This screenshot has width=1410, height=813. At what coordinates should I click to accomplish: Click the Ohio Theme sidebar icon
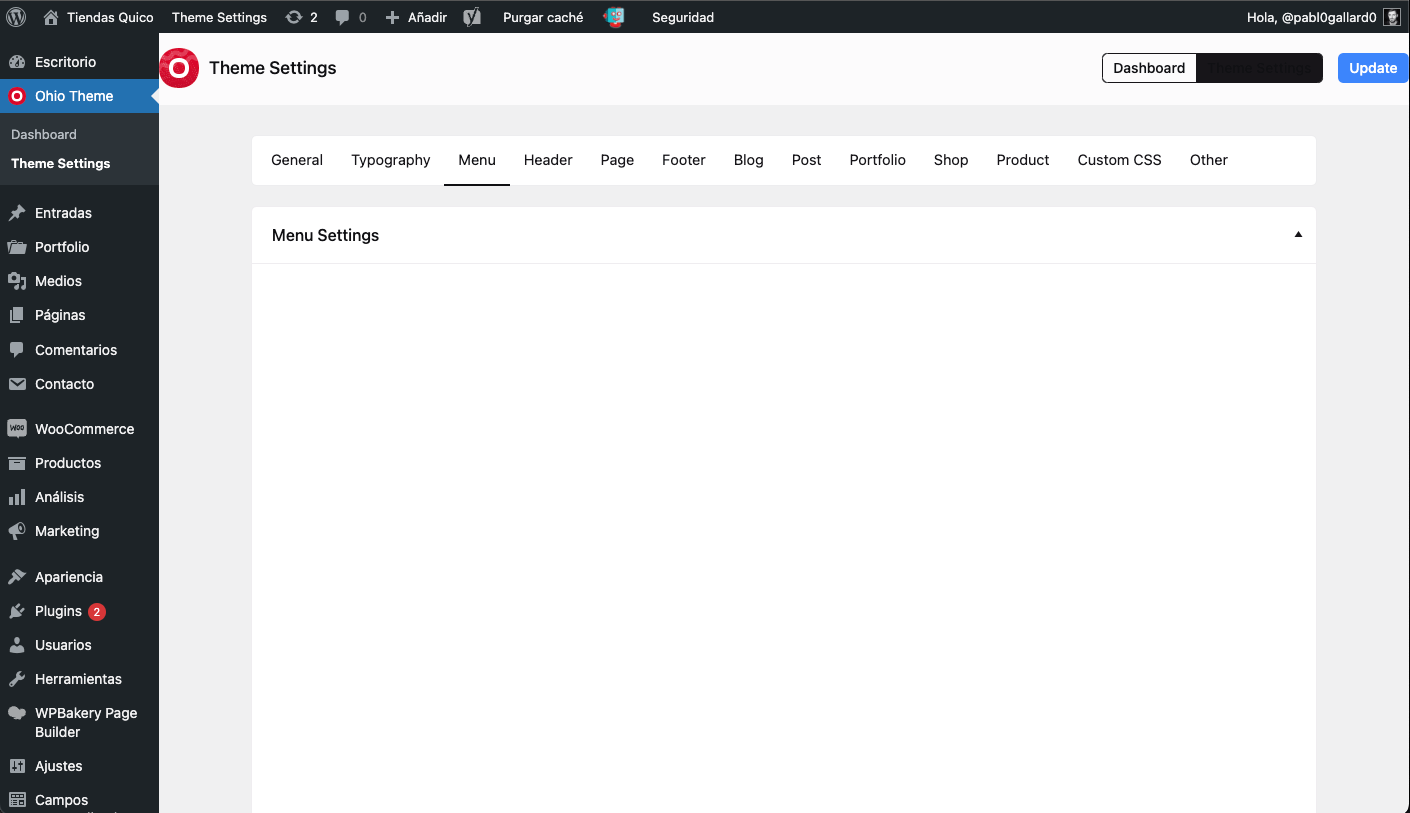click(x=17, y=96)
